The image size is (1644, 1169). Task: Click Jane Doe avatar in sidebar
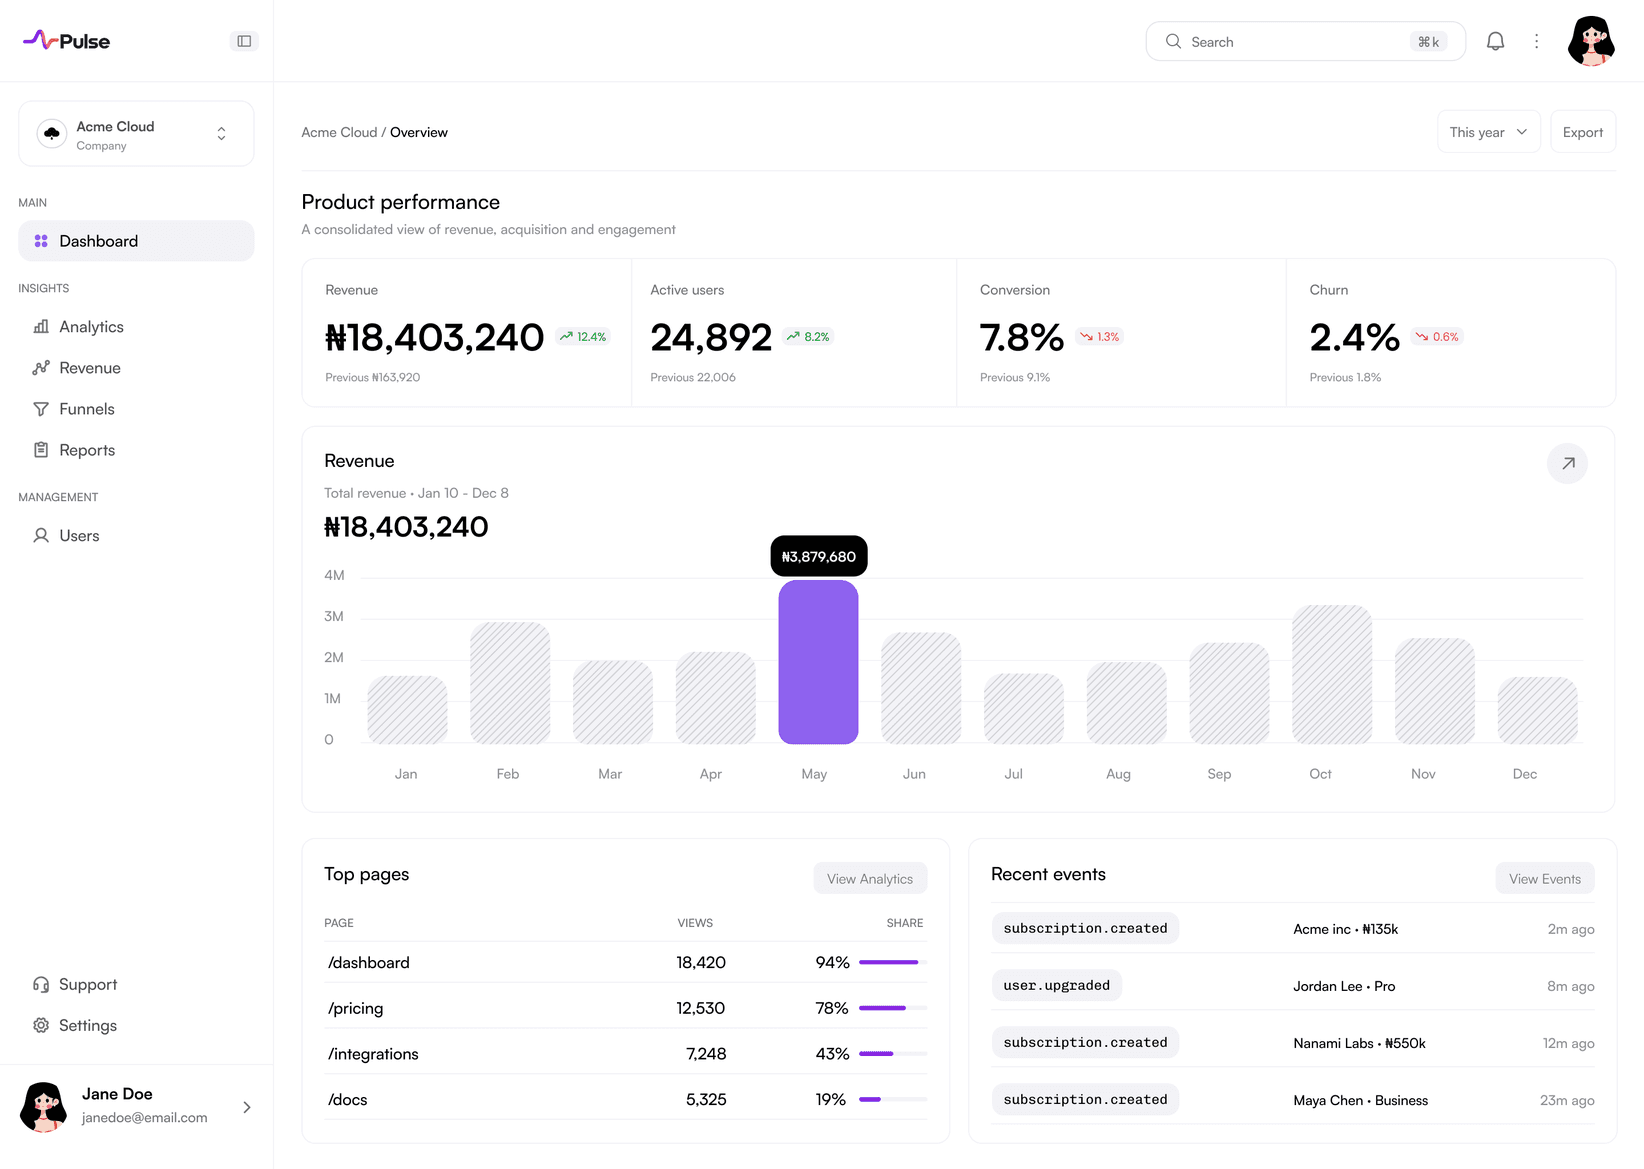[44, 1107]
